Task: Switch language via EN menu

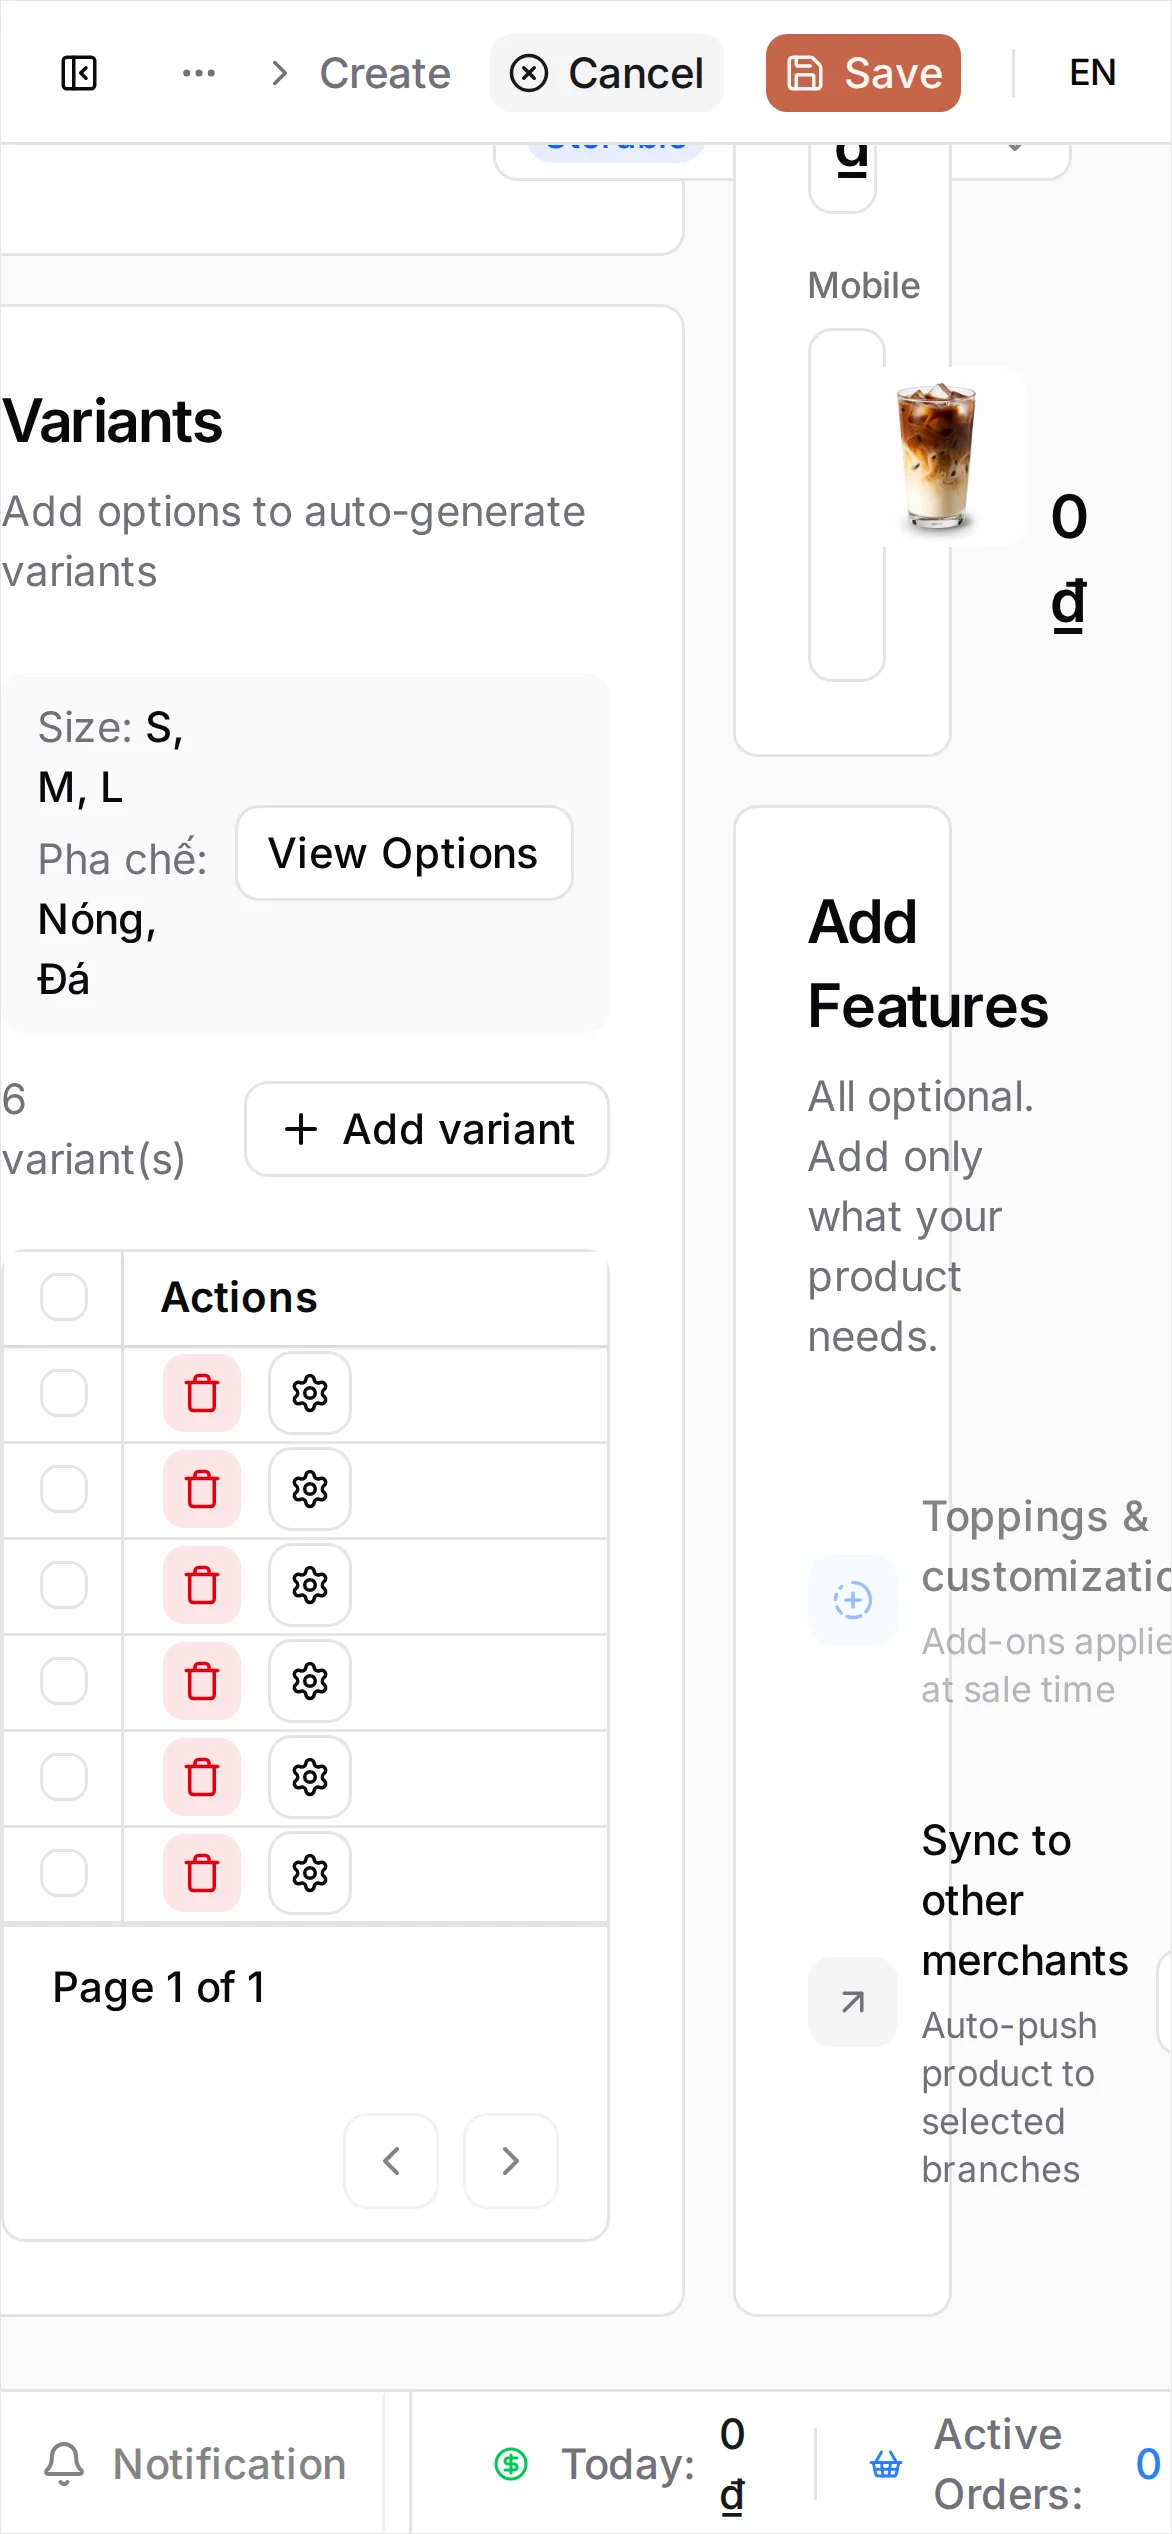Action: click(1093, 73)
